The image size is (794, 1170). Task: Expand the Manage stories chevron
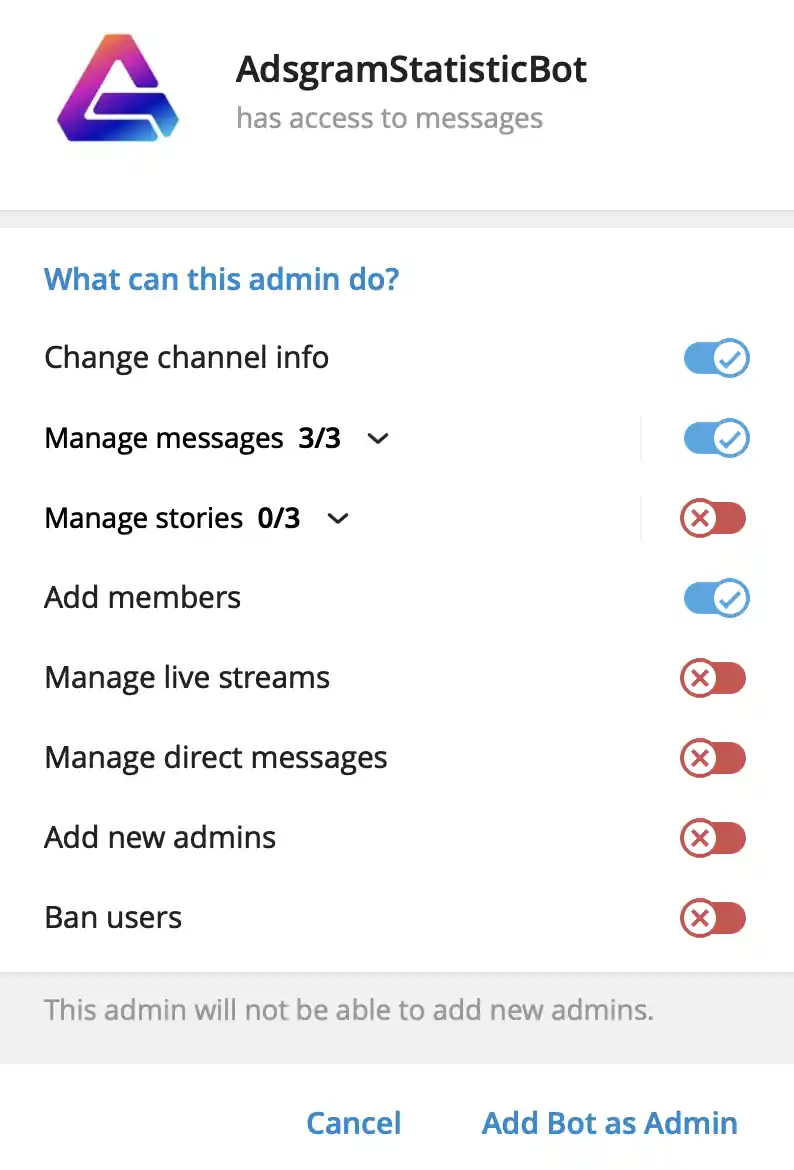(338, 519)
